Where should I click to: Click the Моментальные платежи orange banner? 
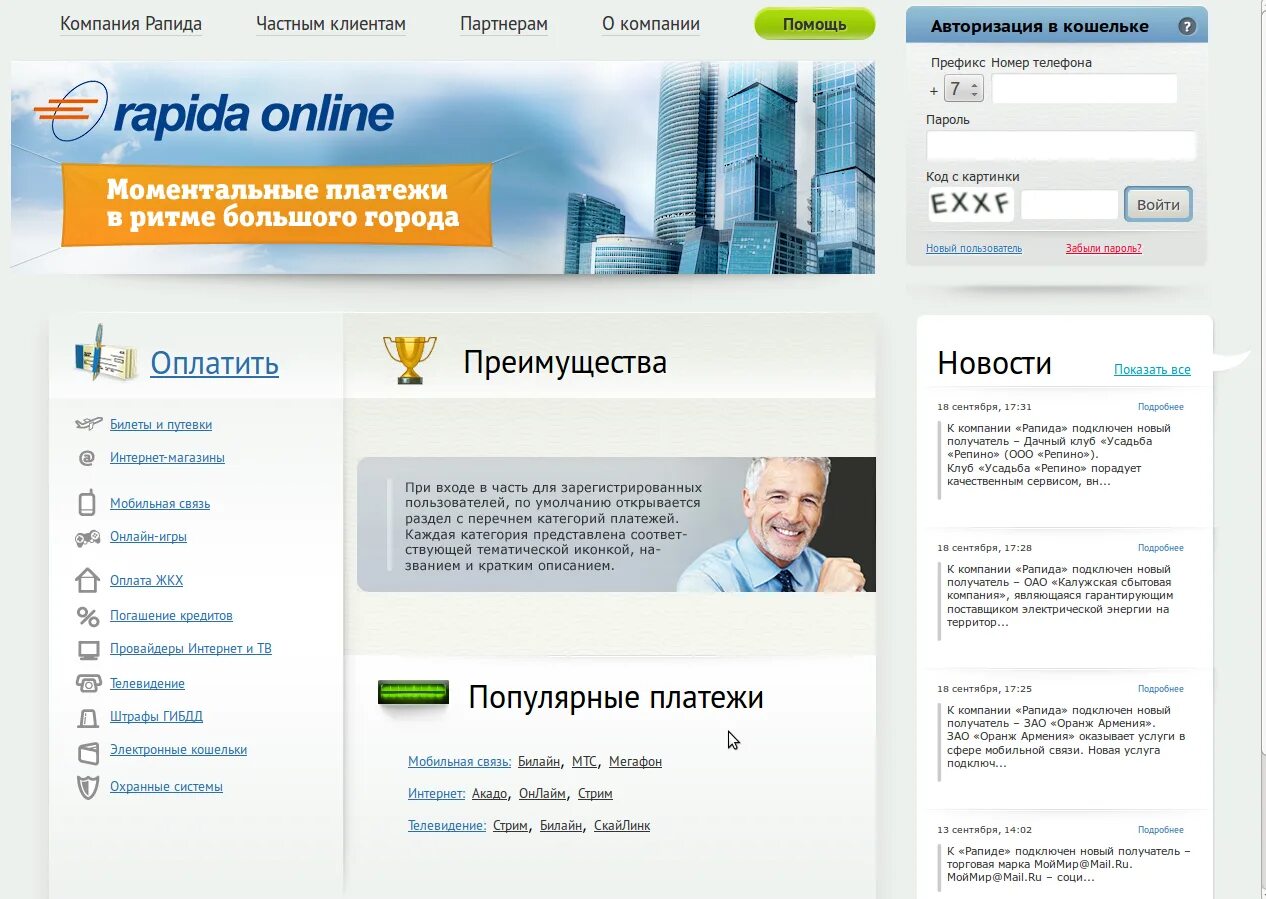tap(277, 204)
